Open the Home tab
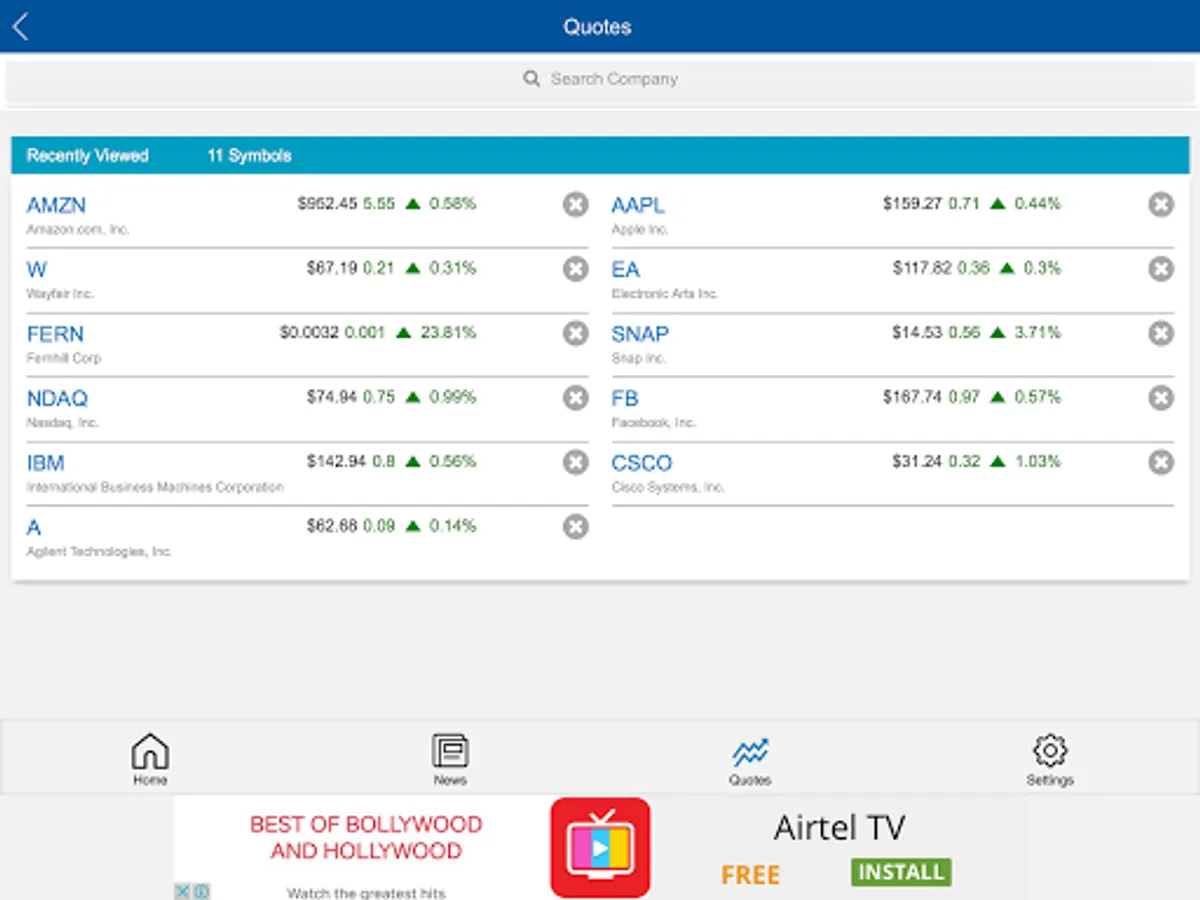The height and width of the screenshot is (900, 1200). pos(150,760)
